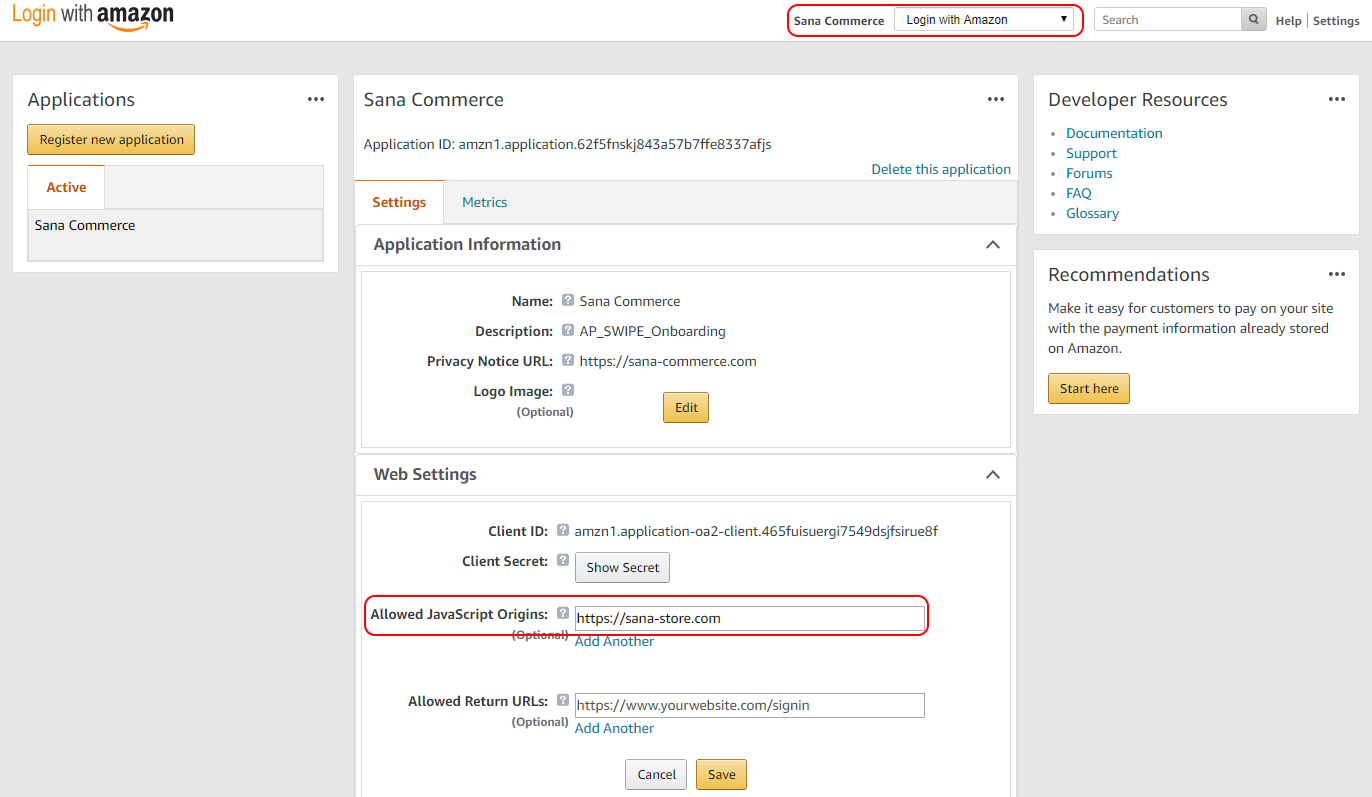Open Help in the top bar
Screen dimensions: 1372x797
coord(1288,21)
